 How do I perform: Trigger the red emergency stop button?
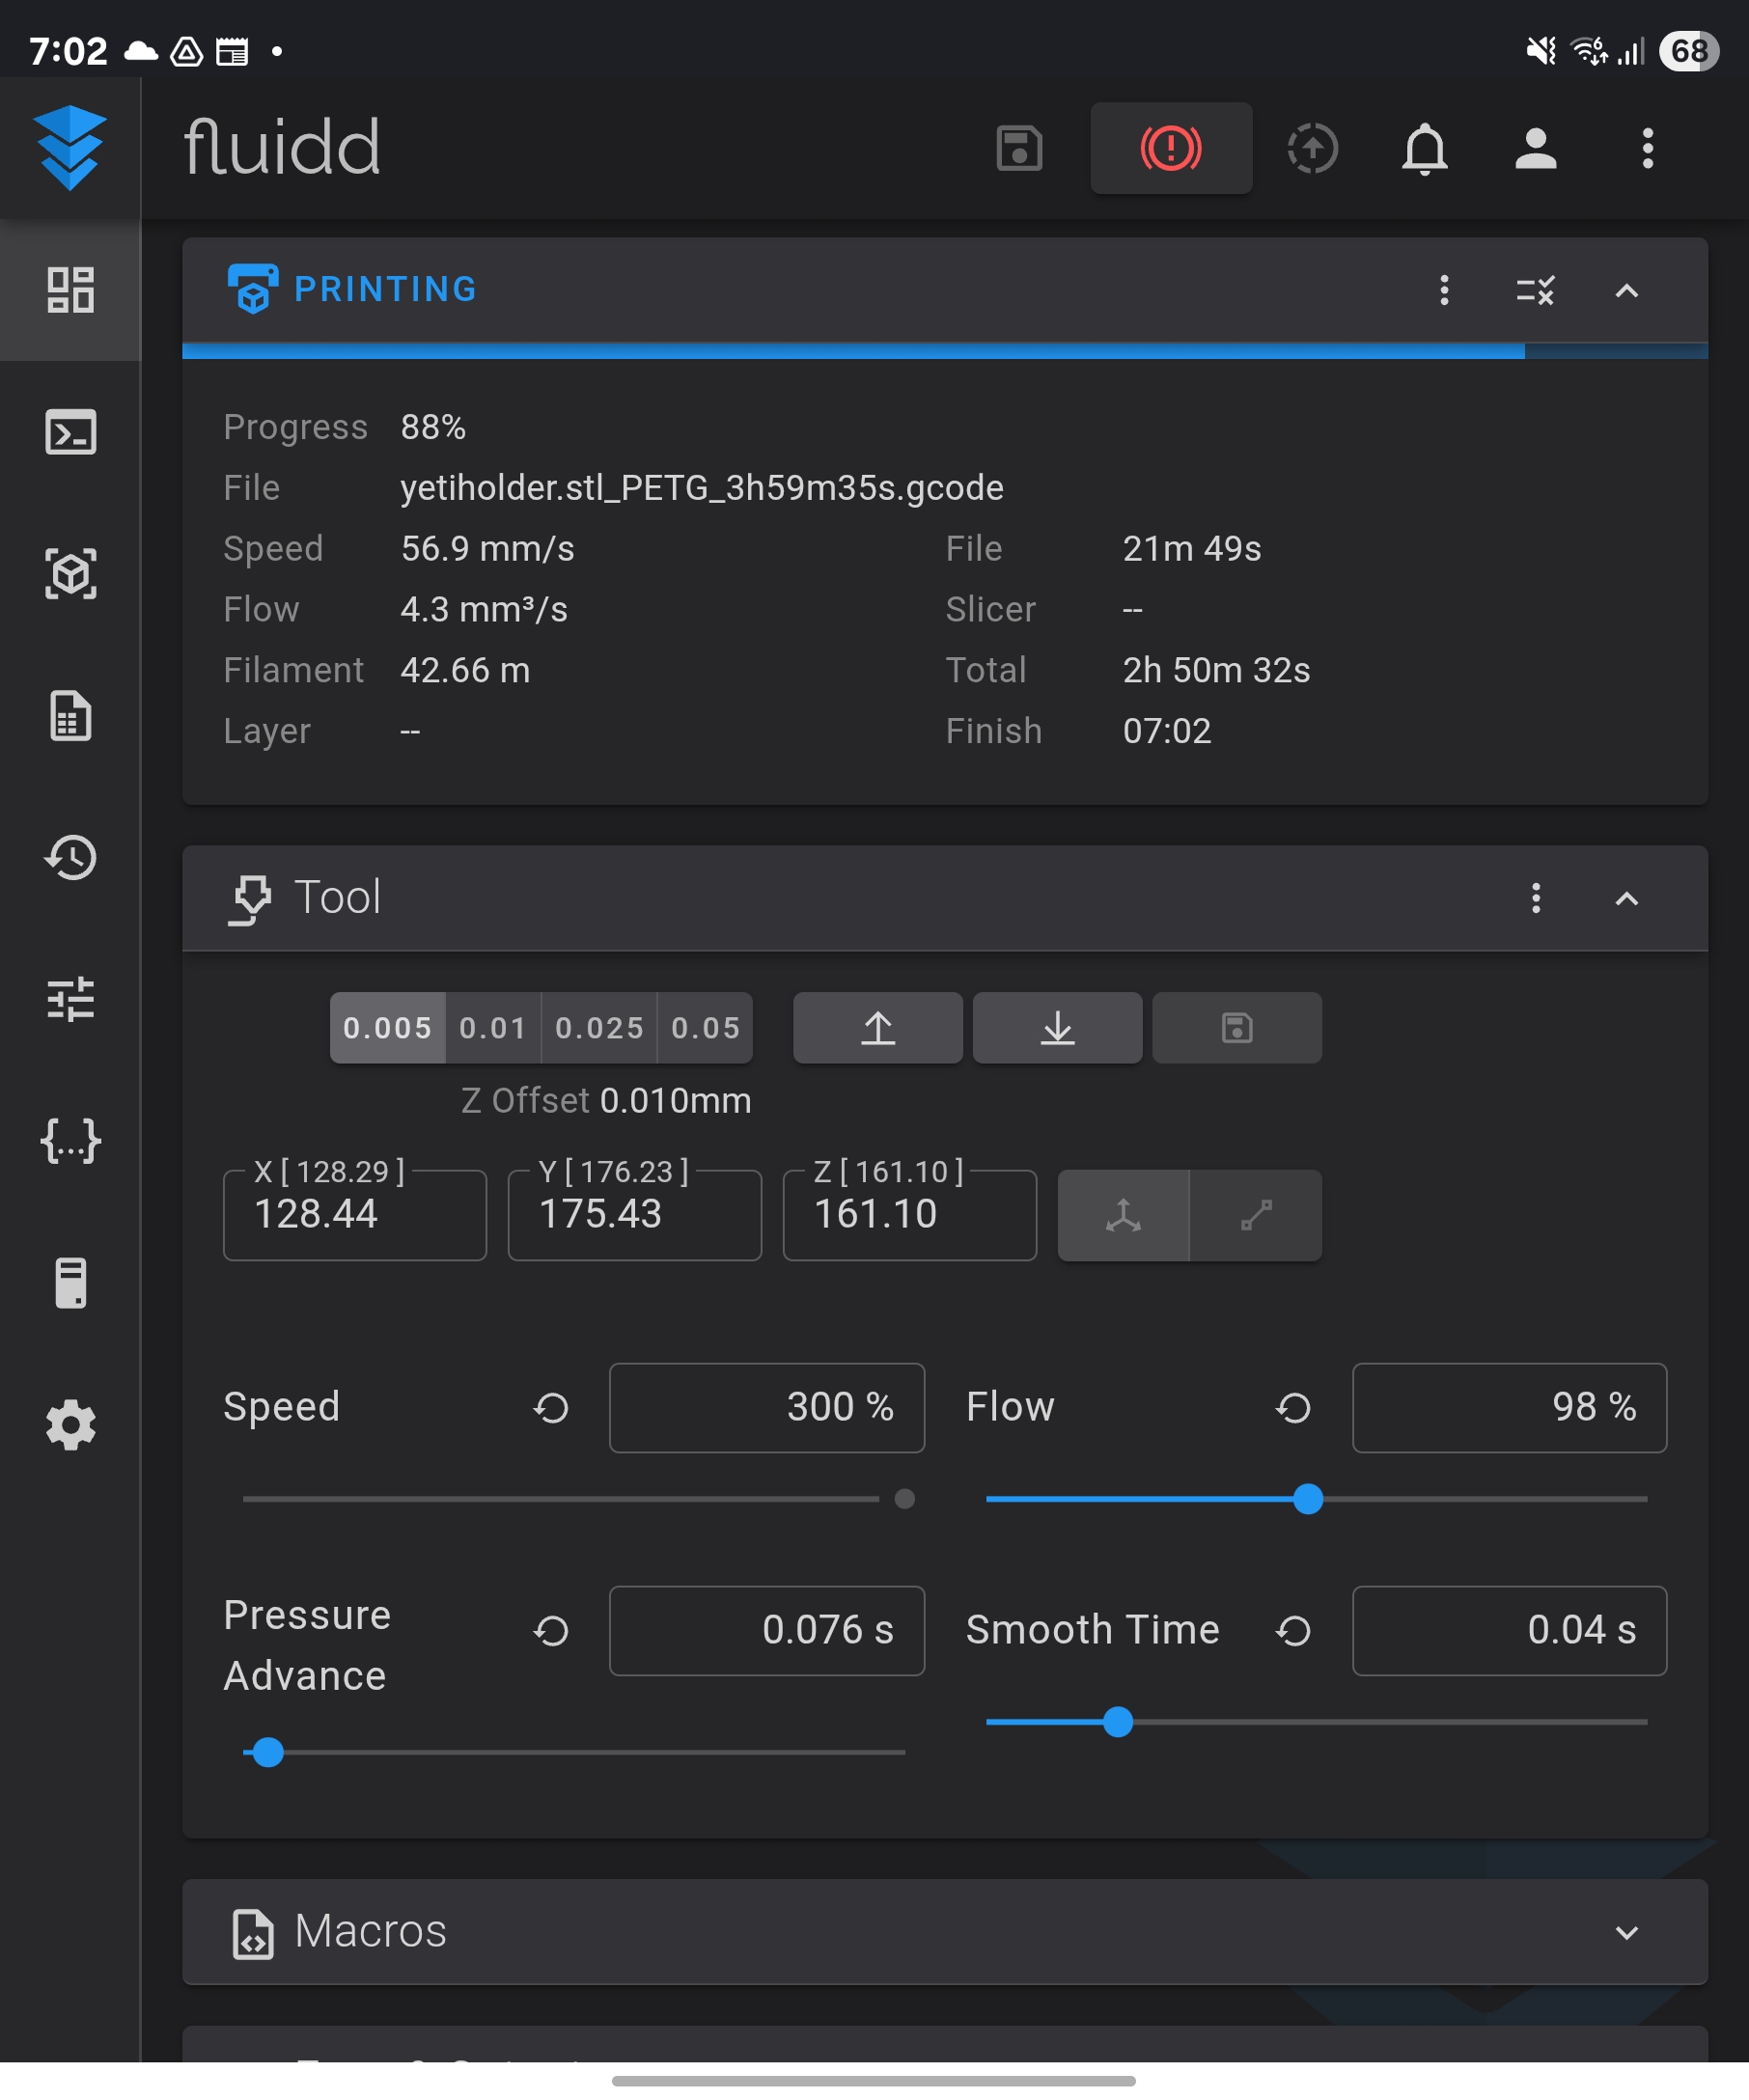click(x=1171, y=148)
